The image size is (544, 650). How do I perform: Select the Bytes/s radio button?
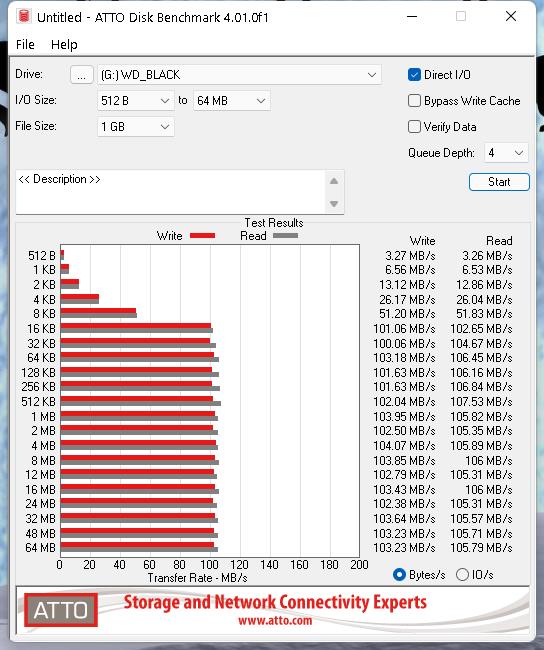[399, 575]
